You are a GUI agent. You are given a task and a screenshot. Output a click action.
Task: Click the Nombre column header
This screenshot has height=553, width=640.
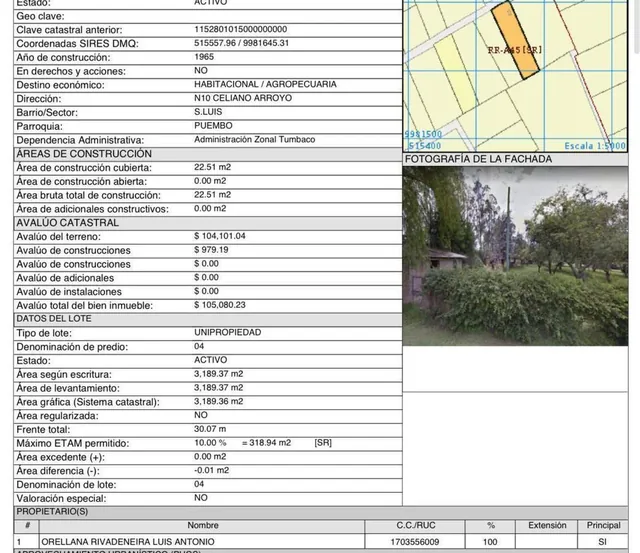pyautogui.click(x=203, y=526)
